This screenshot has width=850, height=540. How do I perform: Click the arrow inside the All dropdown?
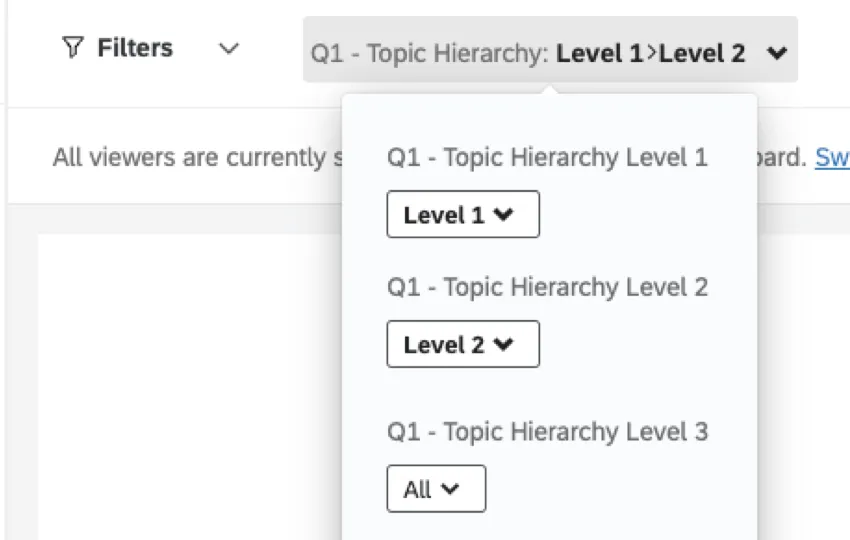click(450, 489)
